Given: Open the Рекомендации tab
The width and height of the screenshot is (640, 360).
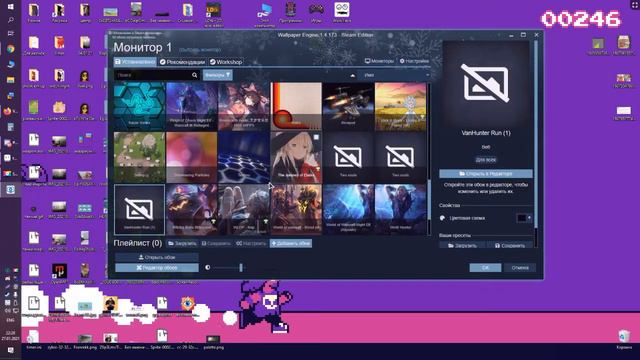Looking at the screenshot, I should [182, 62].
